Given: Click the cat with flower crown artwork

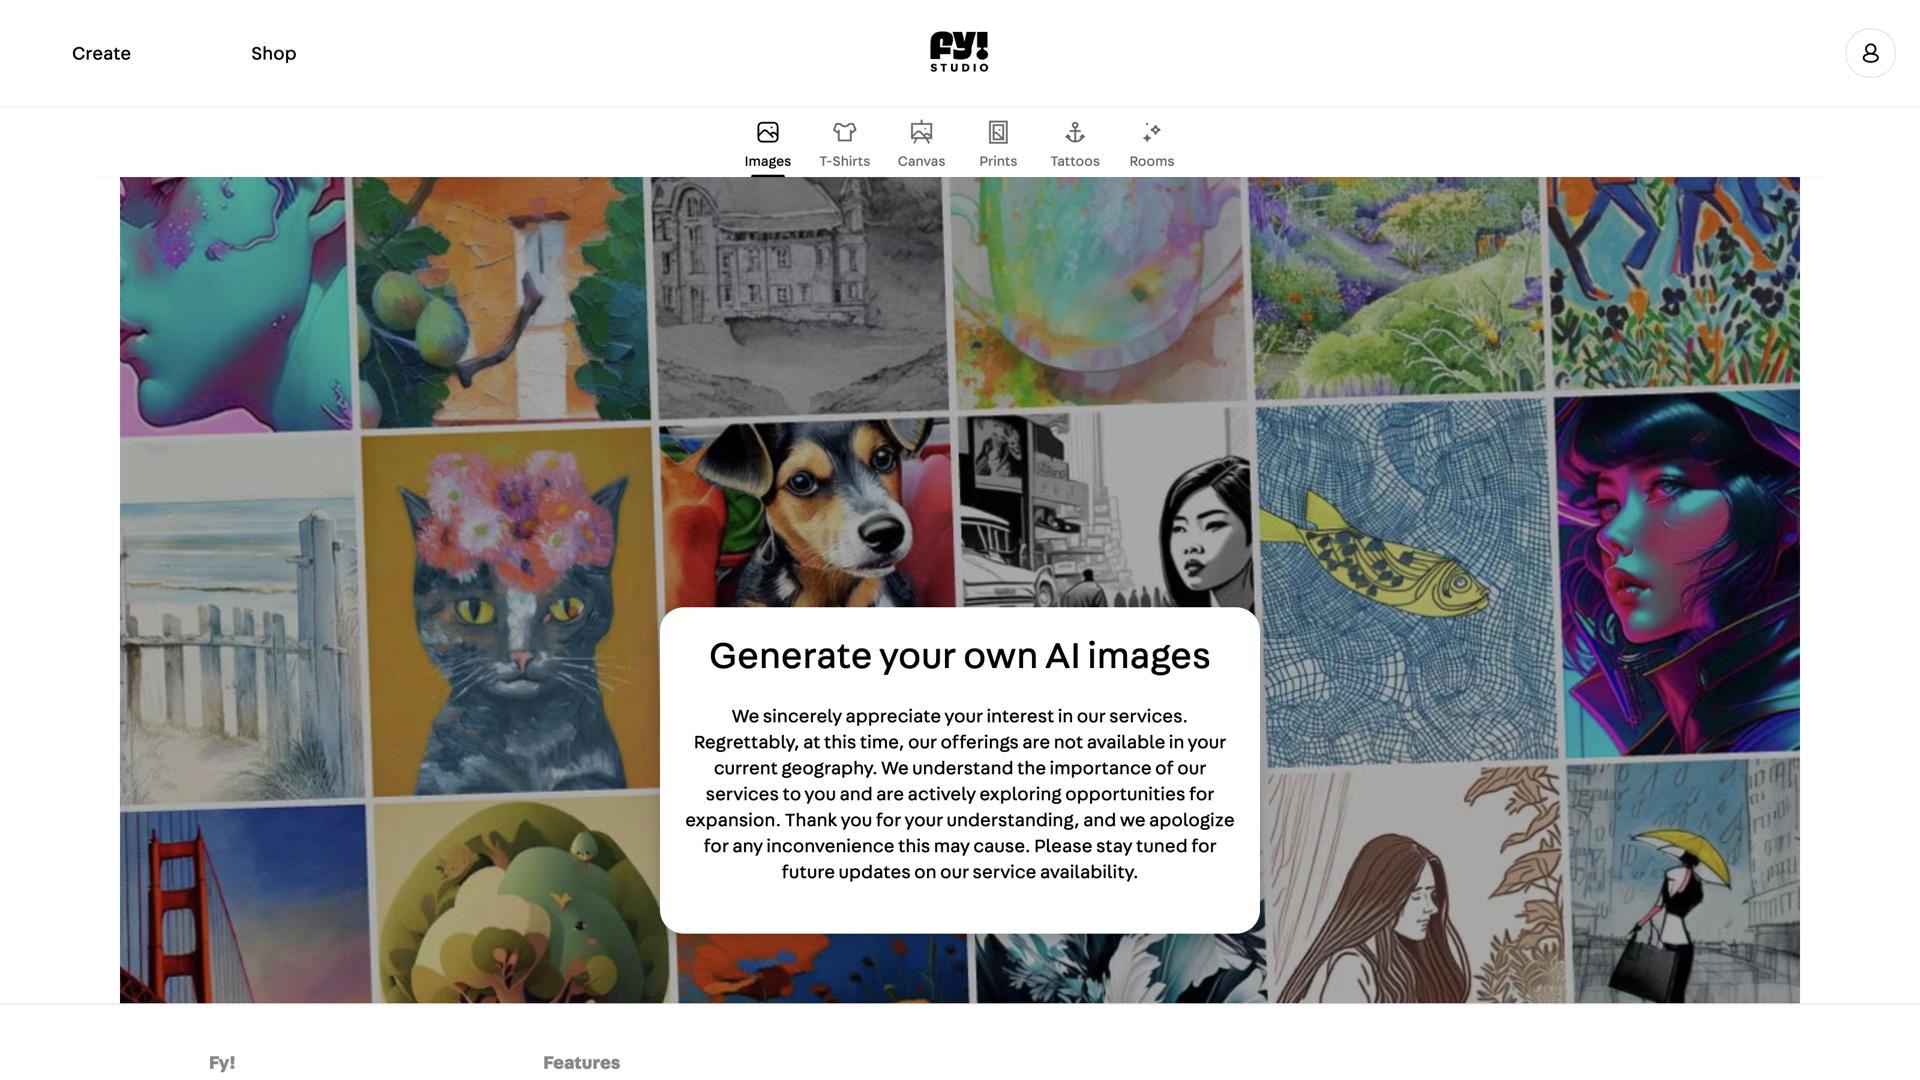Looking at the screenshot, I should (x=508, y=612).
